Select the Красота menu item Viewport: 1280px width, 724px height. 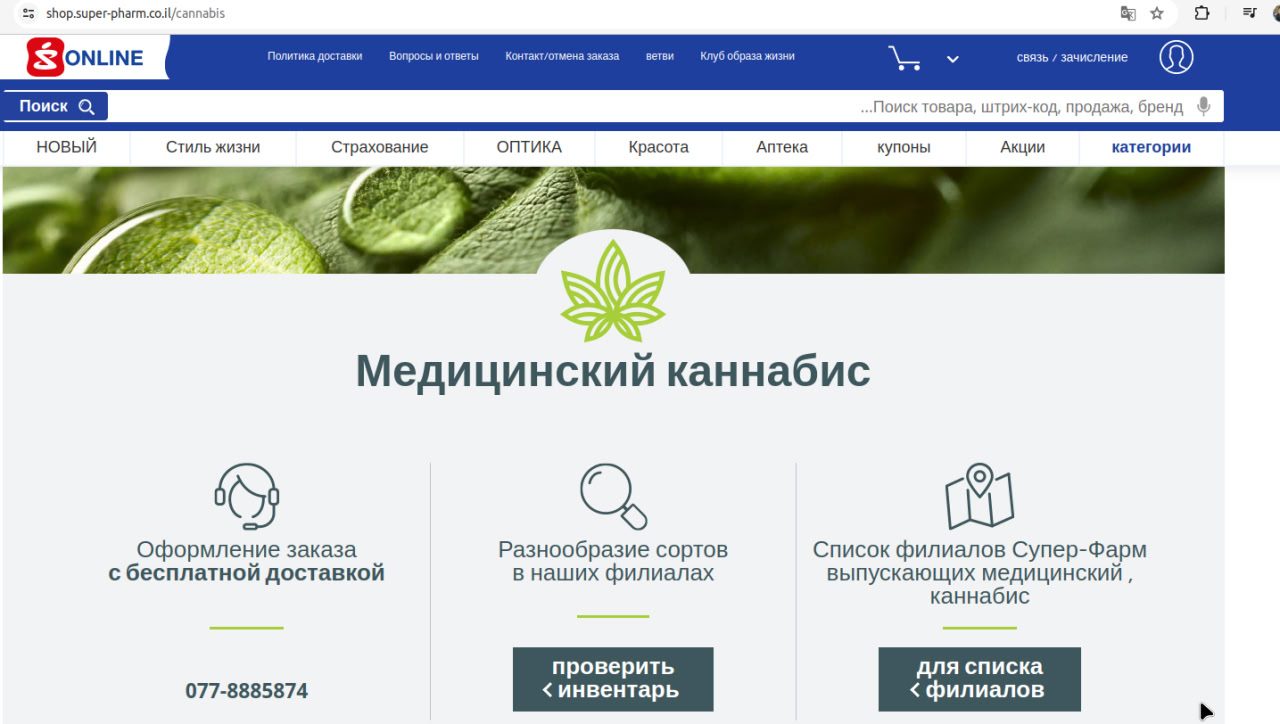(659, 147)
